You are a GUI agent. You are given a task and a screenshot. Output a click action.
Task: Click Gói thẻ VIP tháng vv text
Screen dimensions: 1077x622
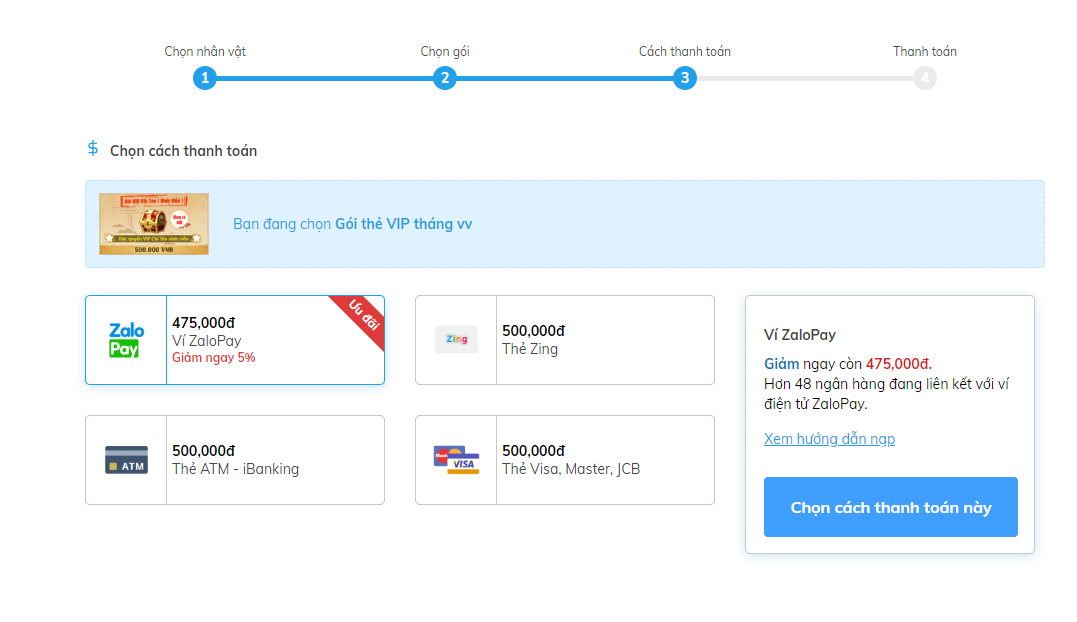click(403, 224)
